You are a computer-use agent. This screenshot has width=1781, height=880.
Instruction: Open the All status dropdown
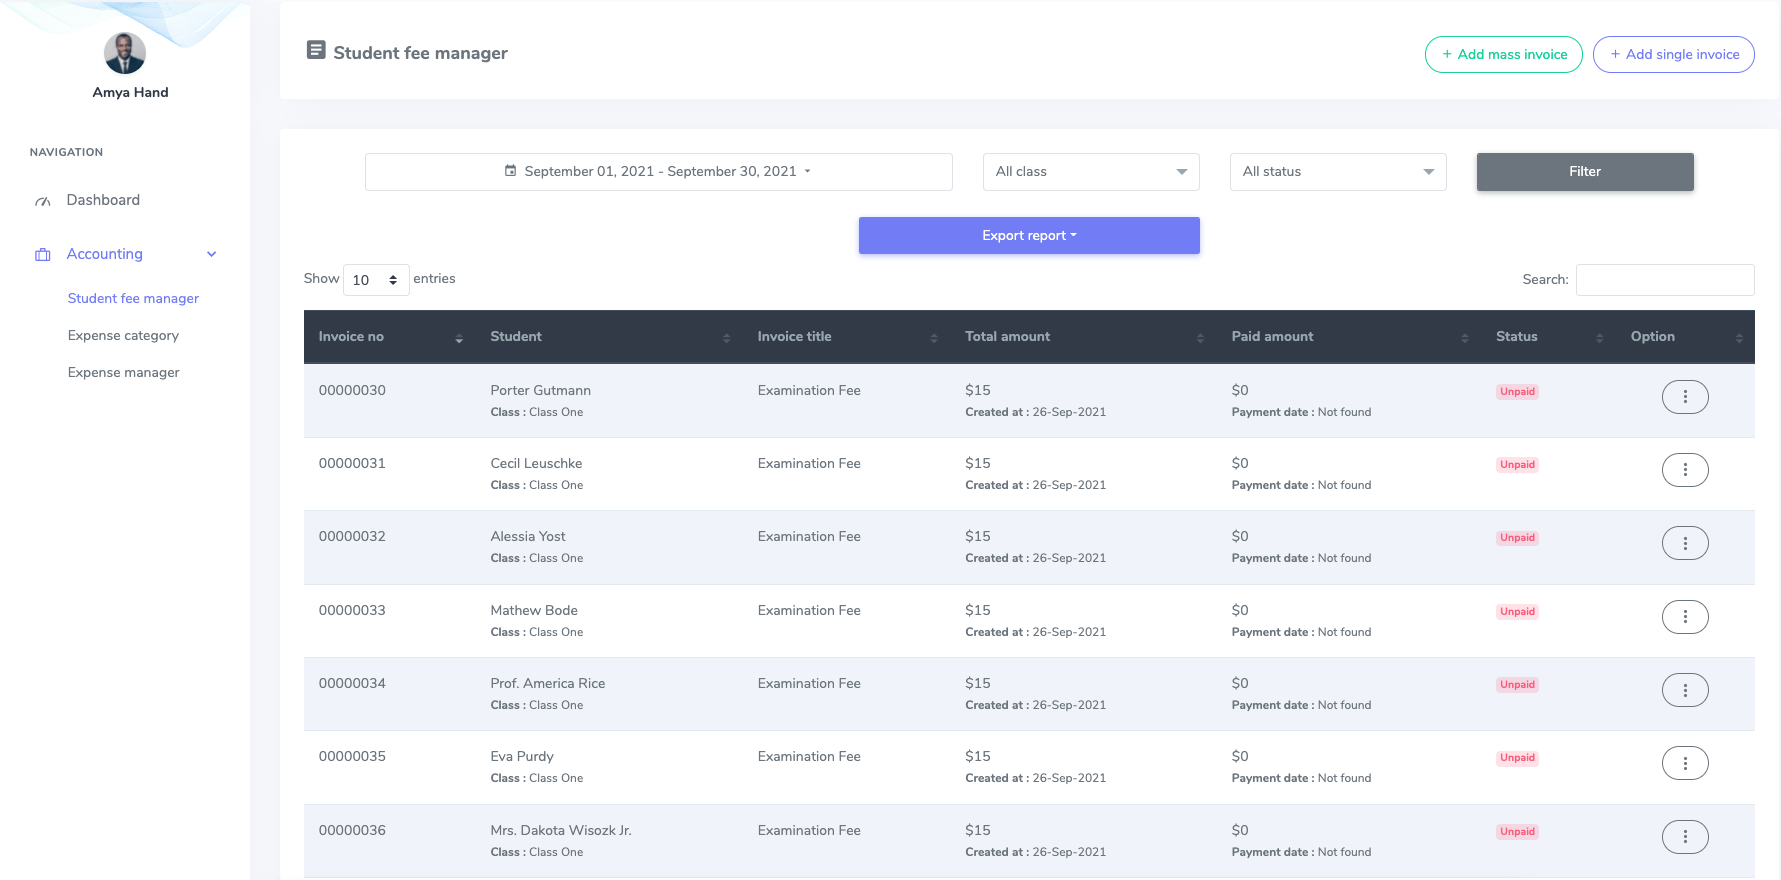tap(1337, 172)
